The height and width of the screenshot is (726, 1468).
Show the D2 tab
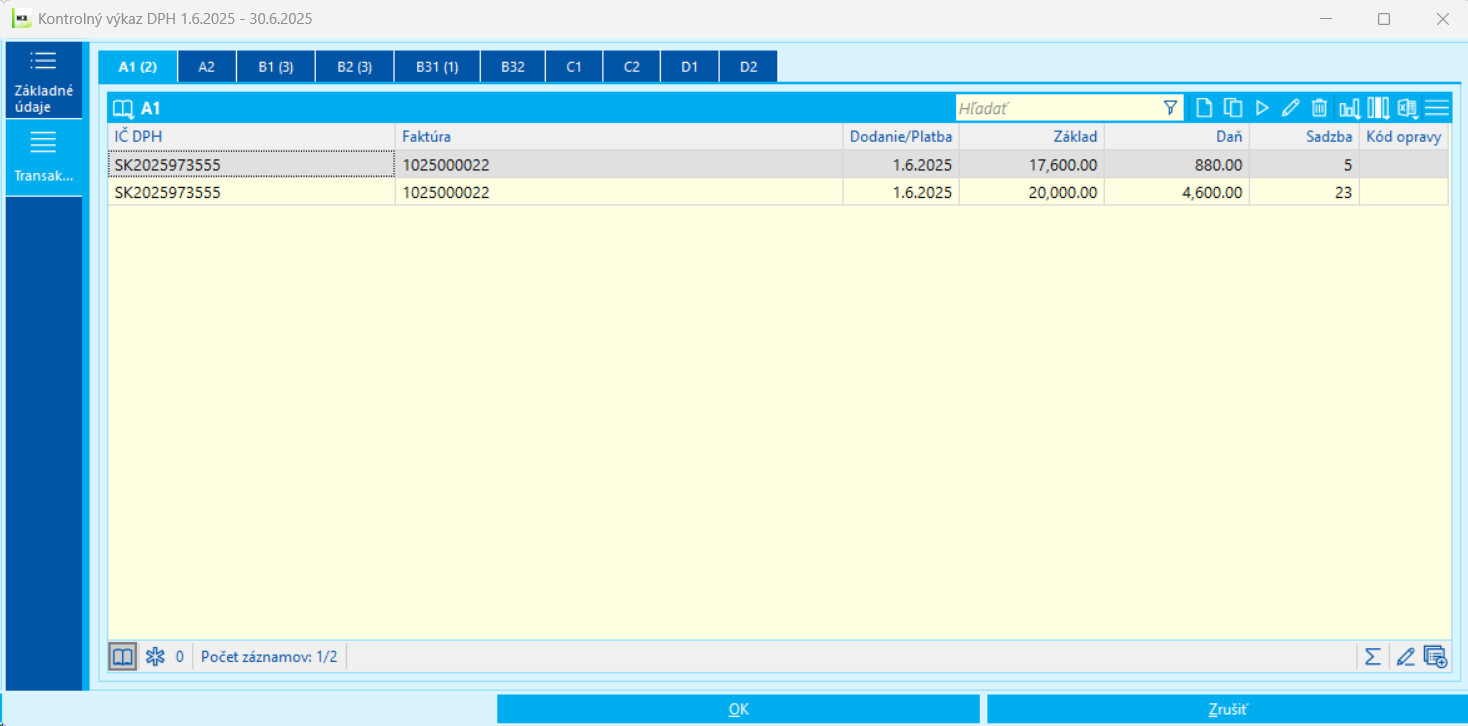(749, 67)
